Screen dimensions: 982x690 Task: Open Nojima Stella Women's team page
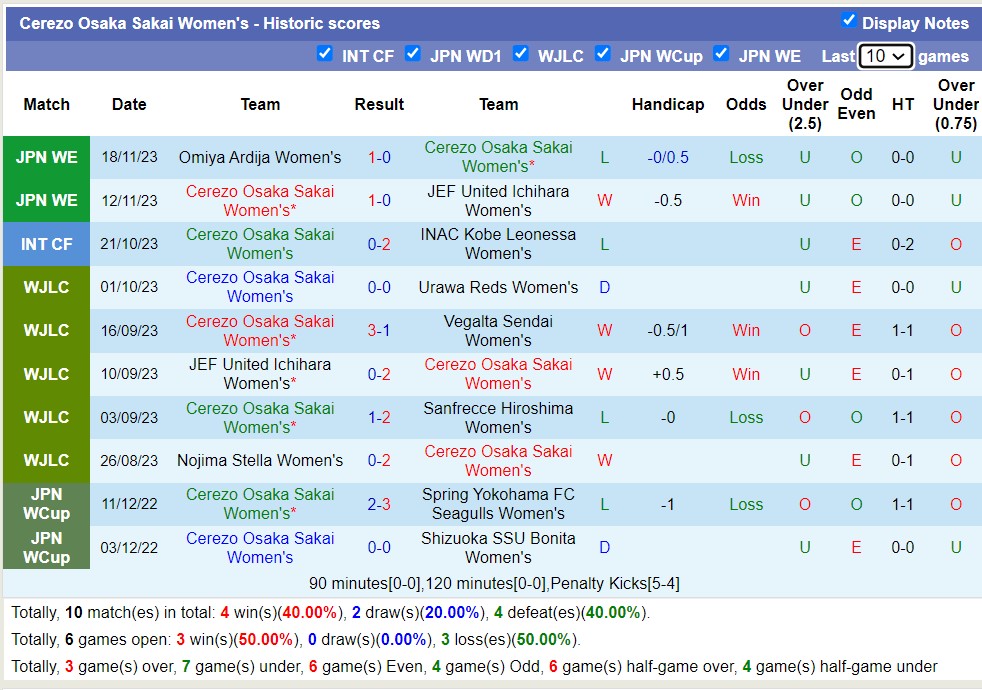[x=260, y=461]
